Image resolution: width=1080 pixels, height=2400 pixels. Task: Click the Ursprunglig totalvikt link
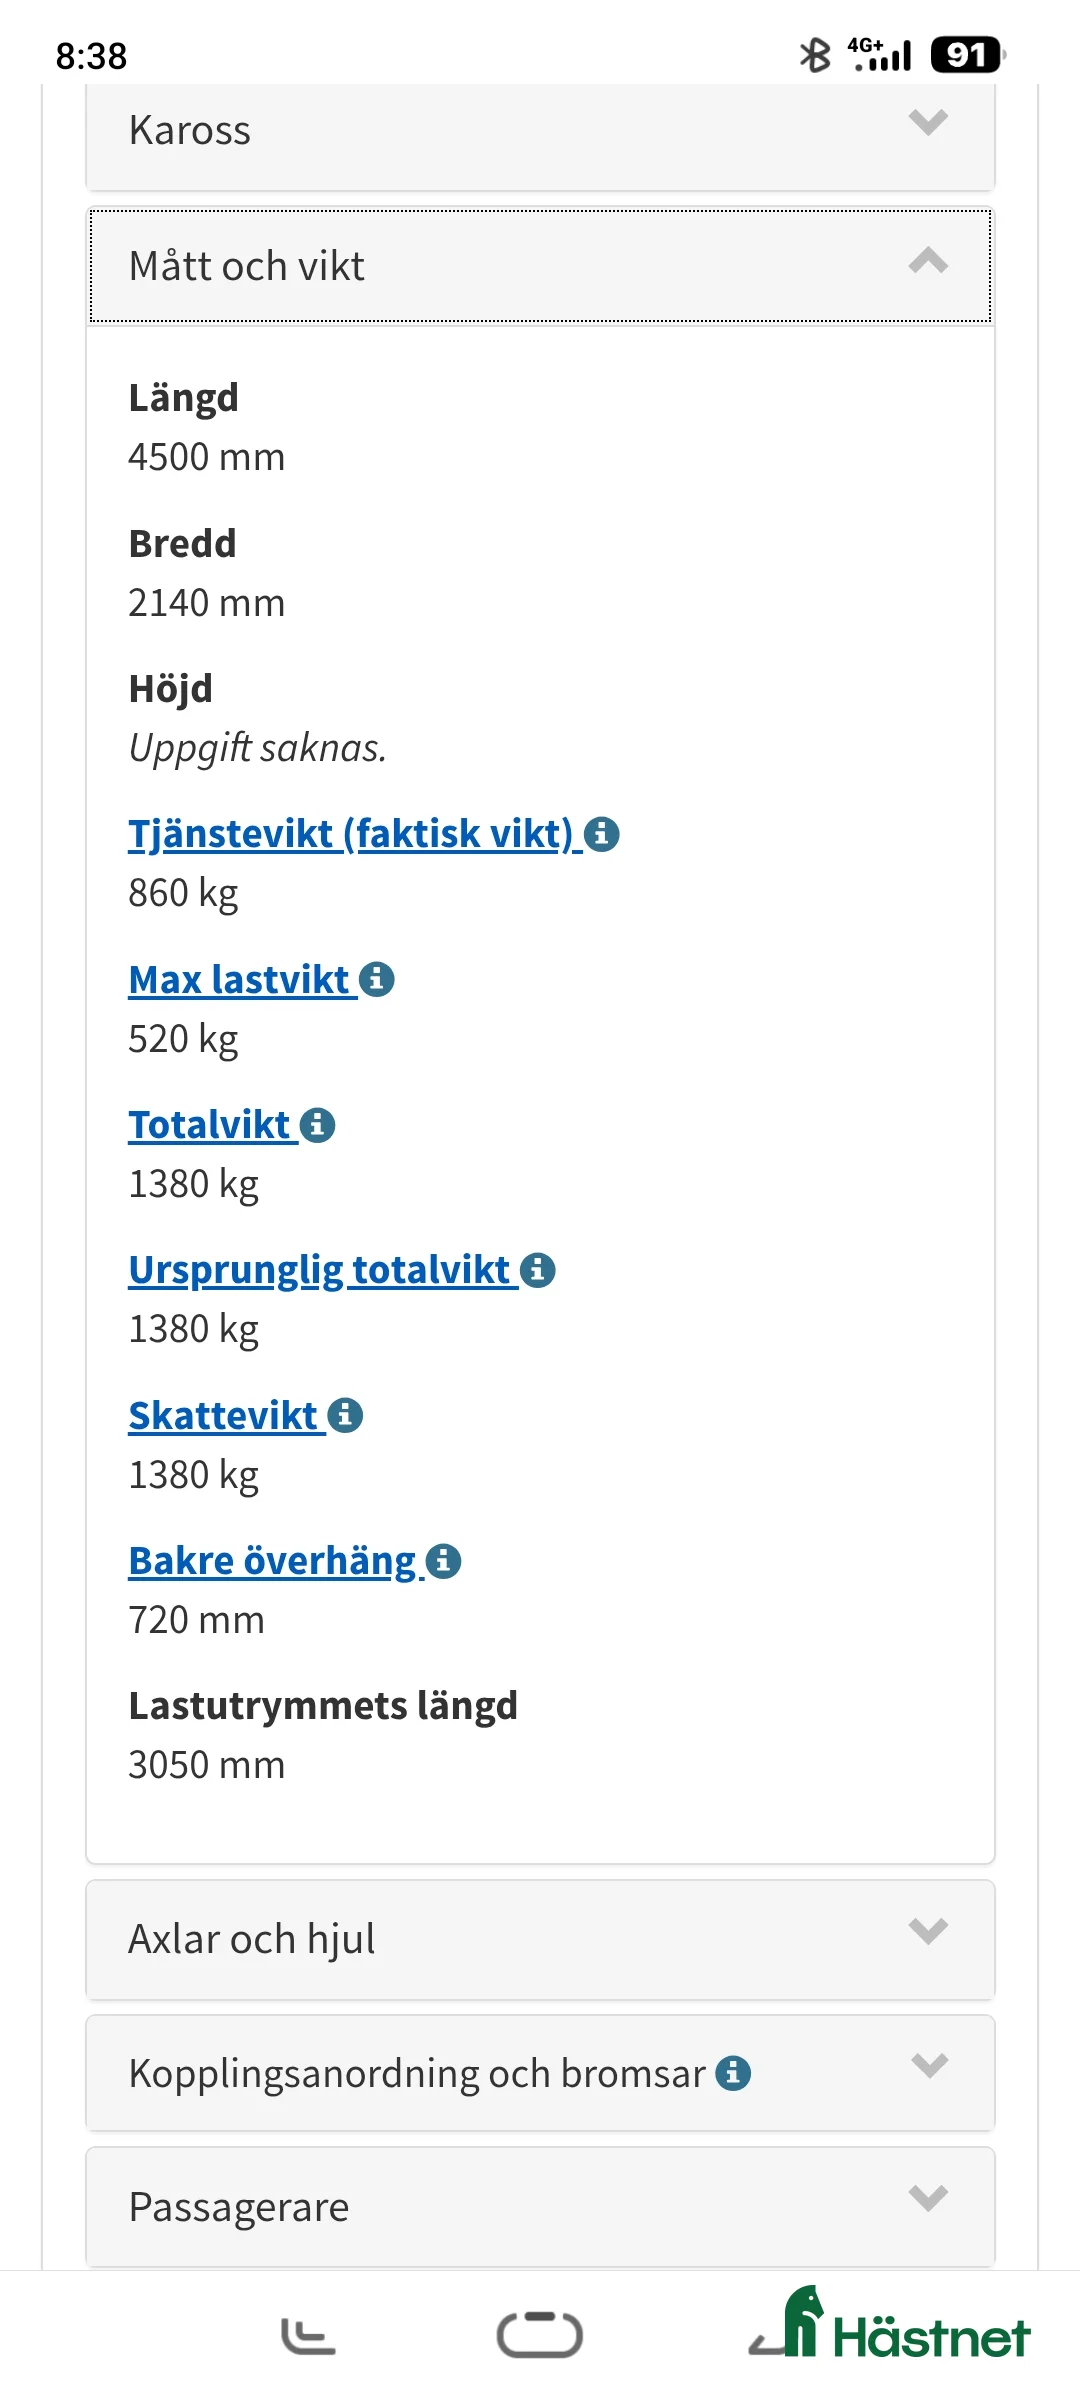(x=318, y=1268)
